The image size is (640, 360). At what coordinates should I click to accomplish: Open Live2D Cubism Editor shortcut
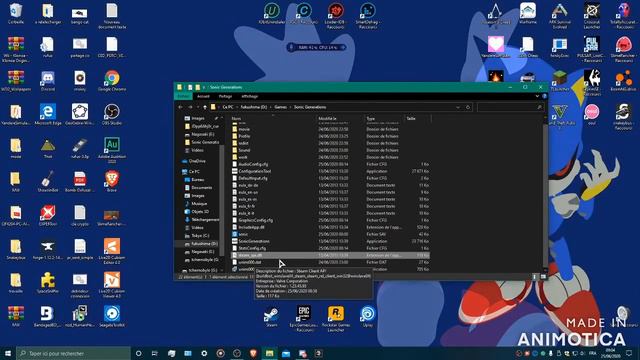click(x=112, y=251)
